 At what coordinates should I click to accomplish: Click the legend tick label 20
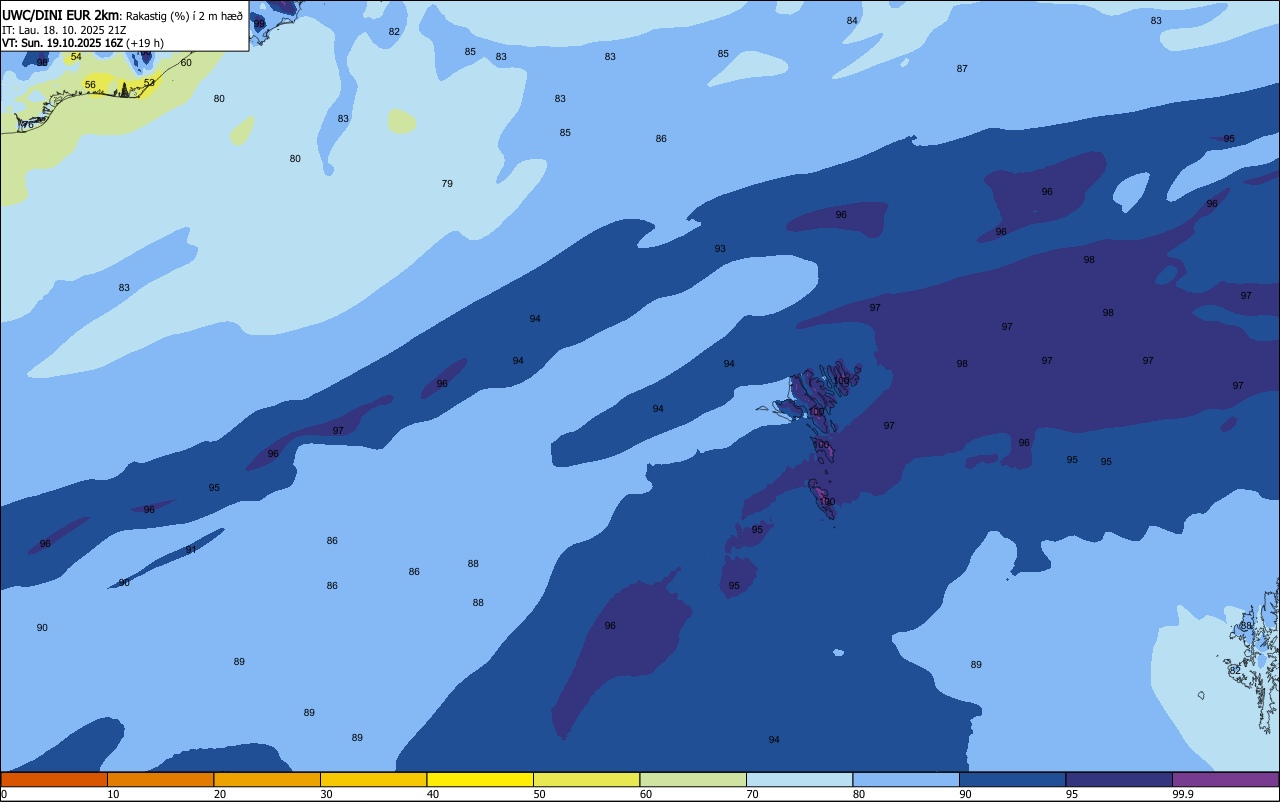tap(219, 794)
